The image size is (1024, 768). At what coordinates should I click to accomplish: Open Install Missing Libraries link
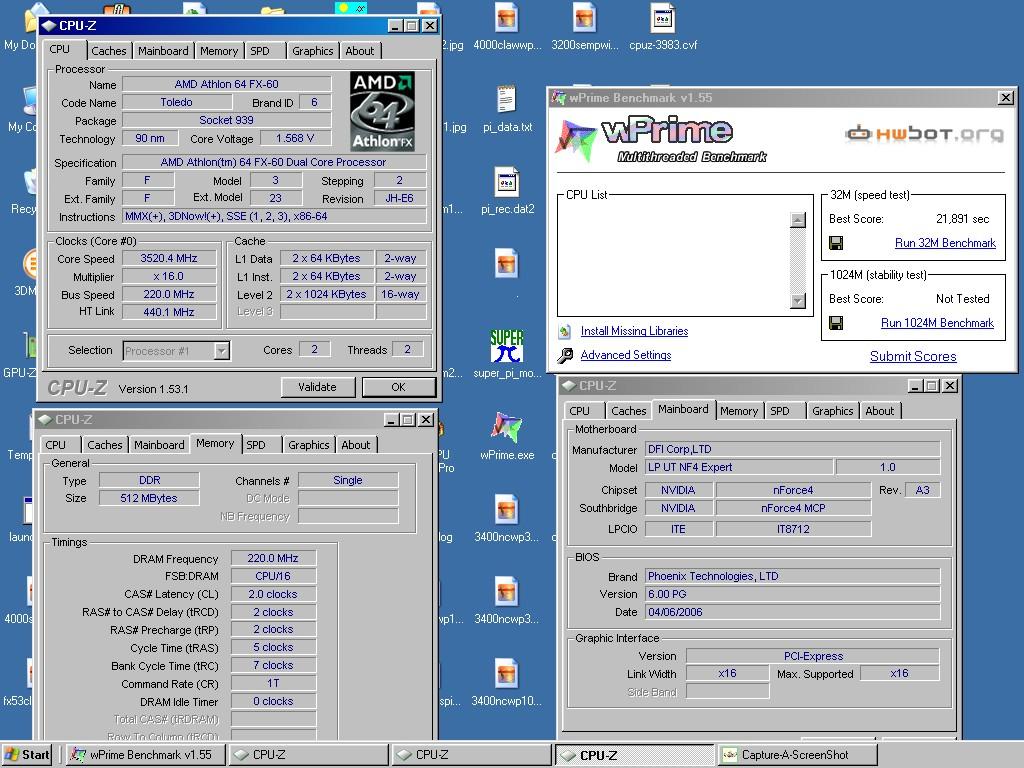coord(634,331)
